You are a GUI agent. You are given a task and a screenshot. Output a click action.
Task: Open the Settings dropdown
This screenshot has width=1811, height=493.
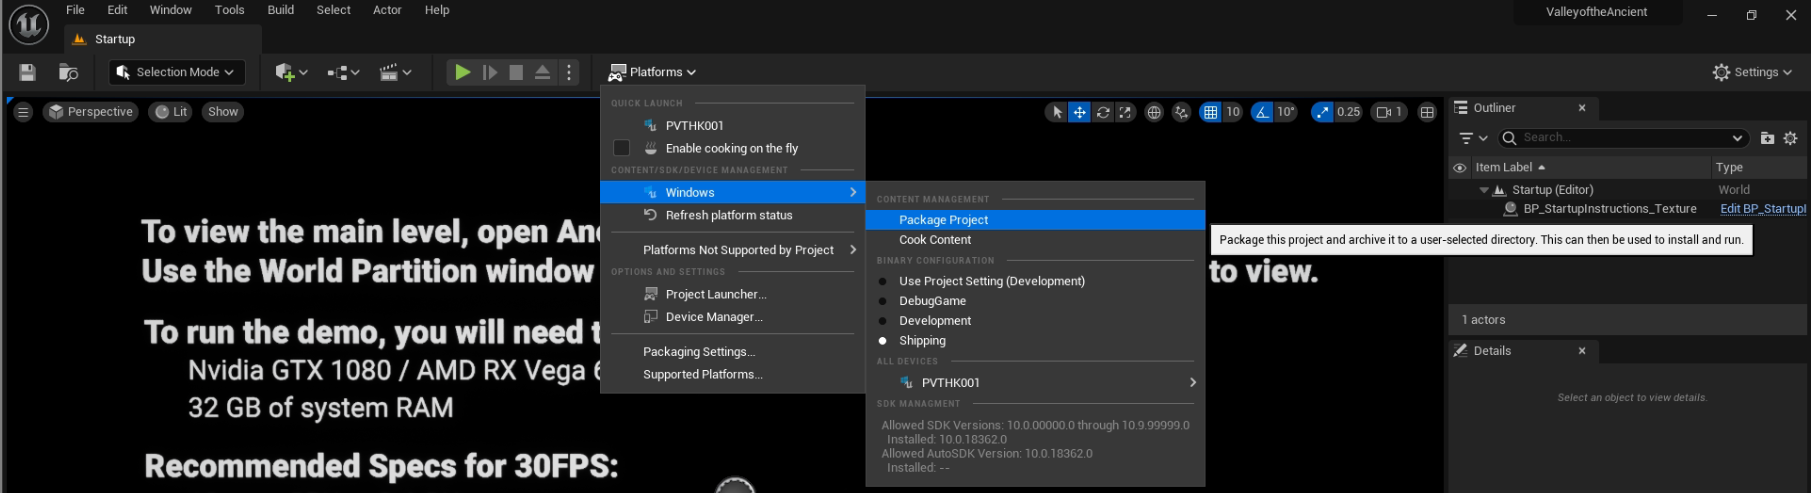click(1752, 72)
